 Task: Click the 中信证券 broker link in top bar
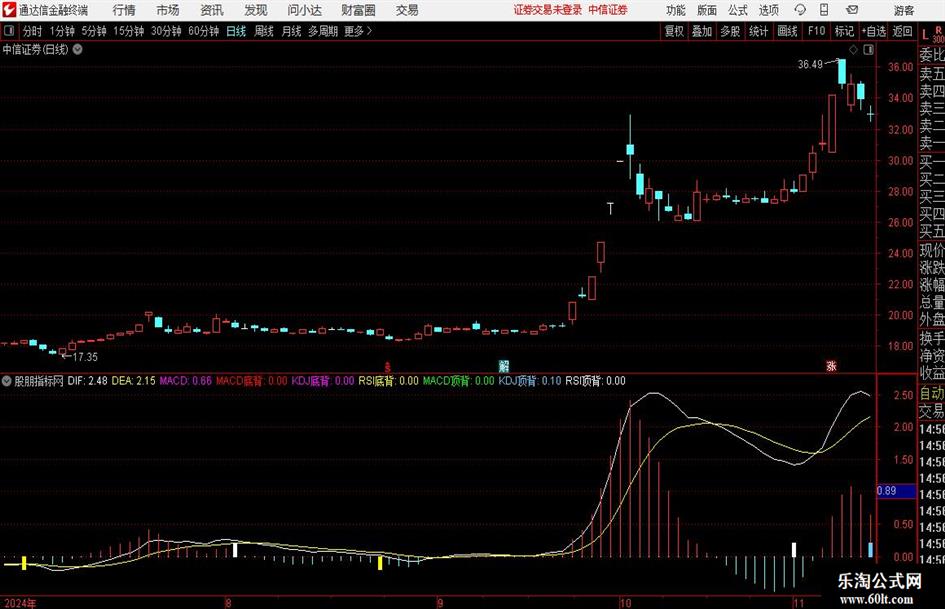tap(608, 10)
